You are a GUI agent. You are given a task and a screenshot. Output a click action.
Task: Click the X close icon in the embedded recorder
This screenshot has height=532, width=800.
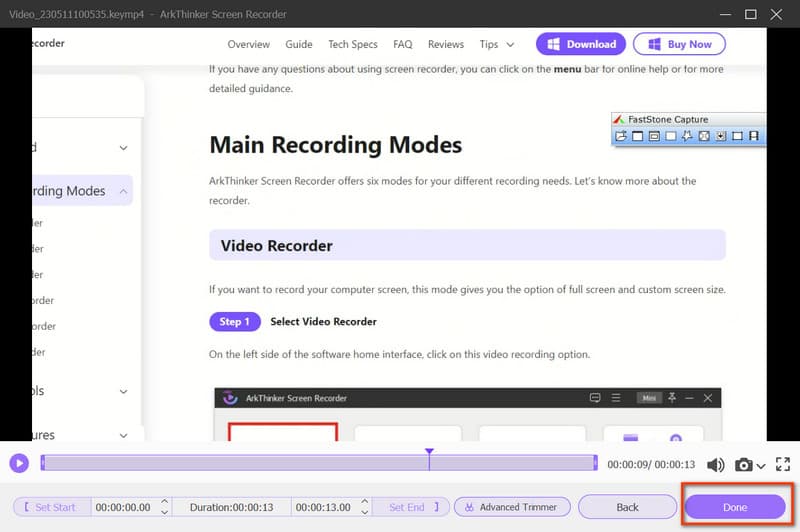tap(708, 398)
